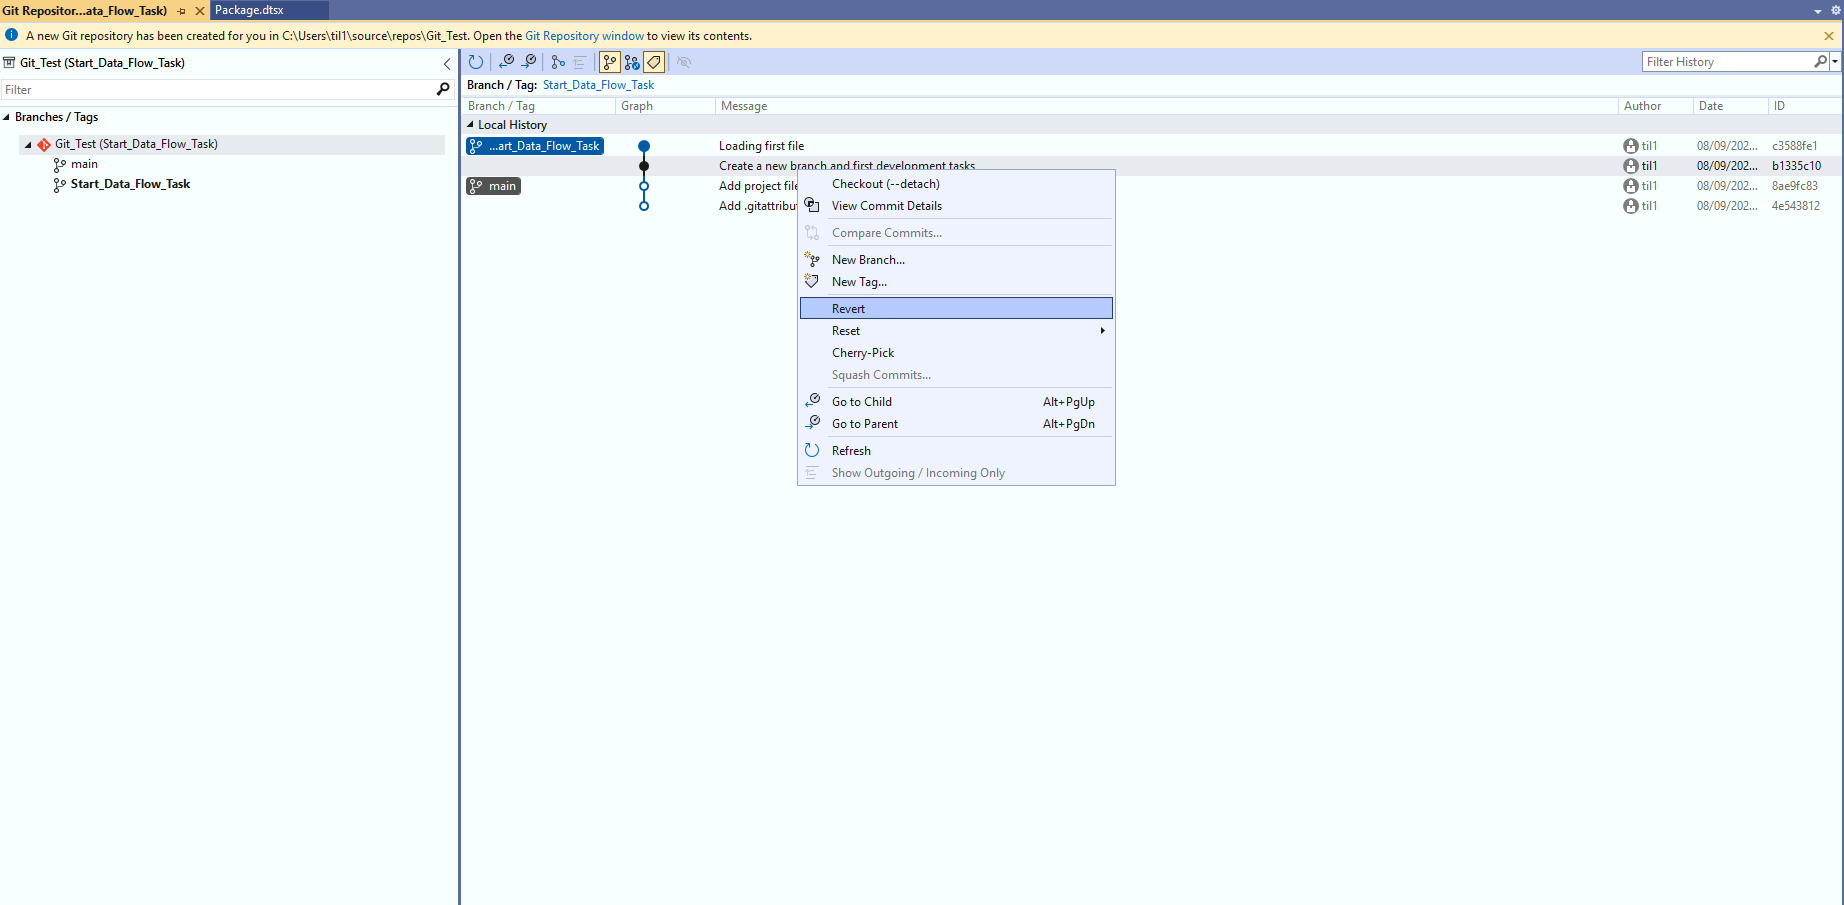The image size is (1844, 905).
Task: Click the info icon in notification bar
Action: coord(12,35)
